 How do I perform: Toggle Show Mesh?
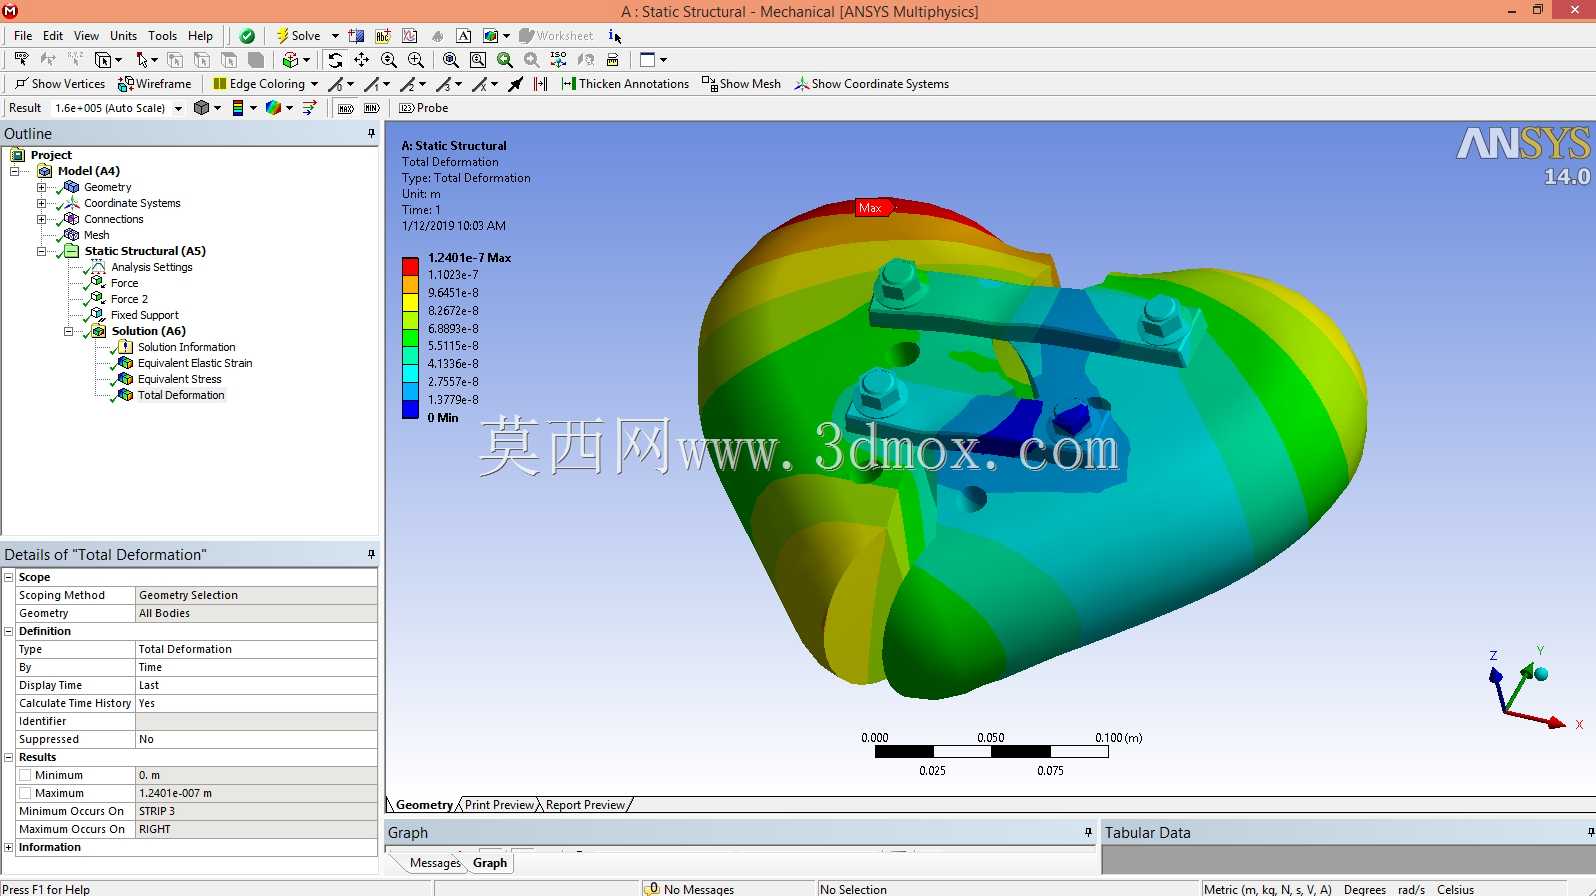(741, 84)
